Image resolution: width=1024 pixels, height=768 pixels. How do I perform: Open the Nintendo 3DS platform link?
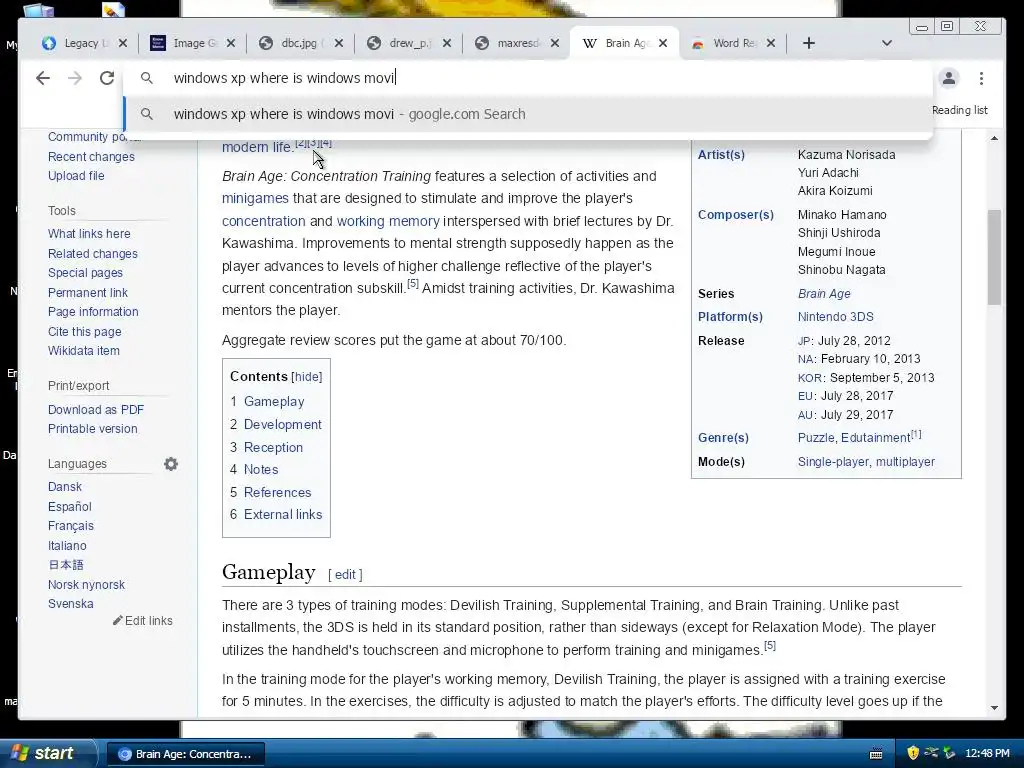[835, 317]
